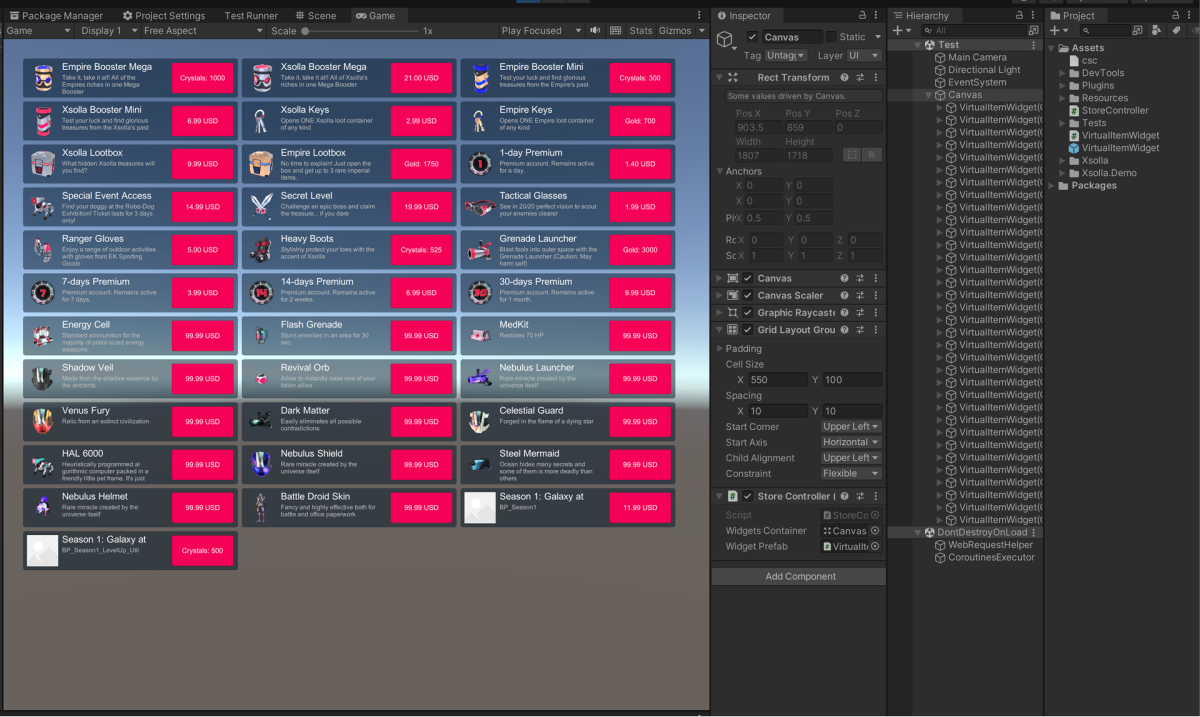Uncheck the Grid Layout Group component
The width and height of the screenshot is (1200, 717).
[x=748, y=330]
